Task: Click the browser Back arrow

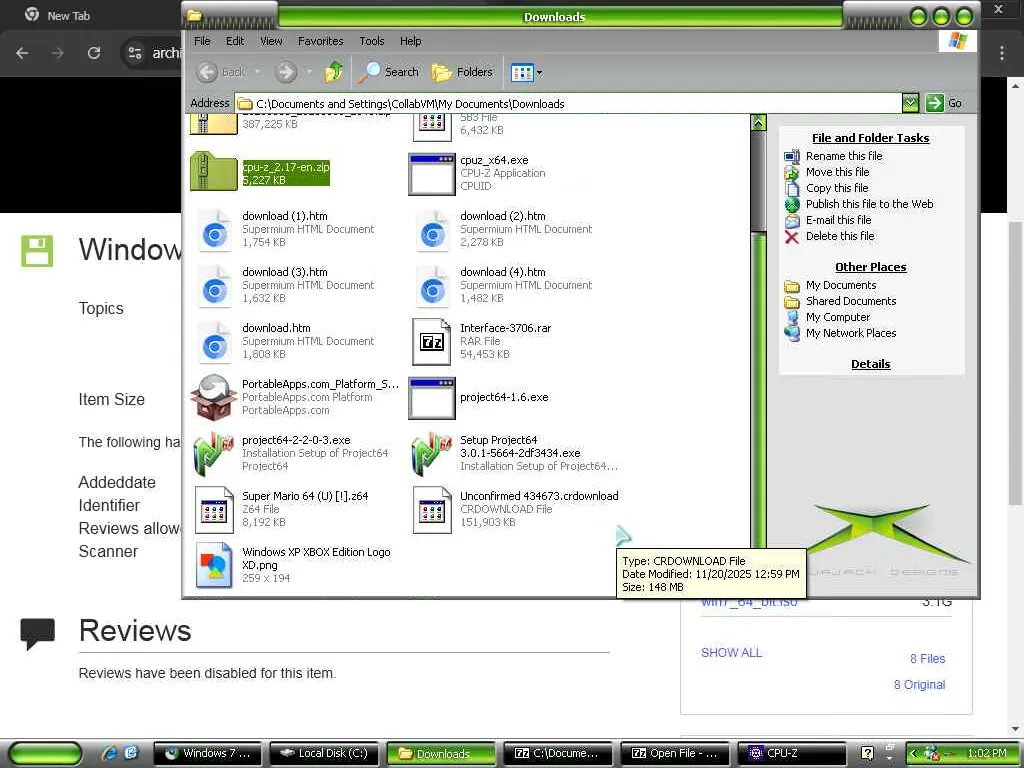Action: (x=22, y=53)
